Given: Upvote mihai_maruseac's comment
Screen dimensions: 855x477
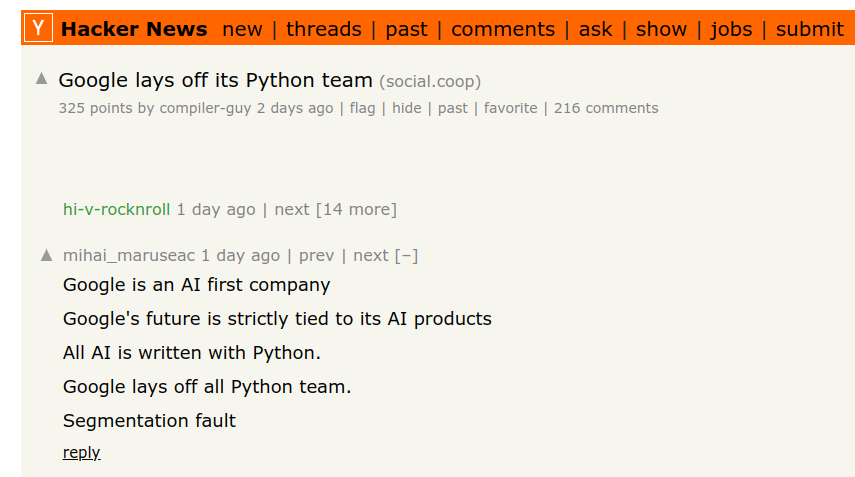Looking at the screenshot, I should tap(46, 255).
